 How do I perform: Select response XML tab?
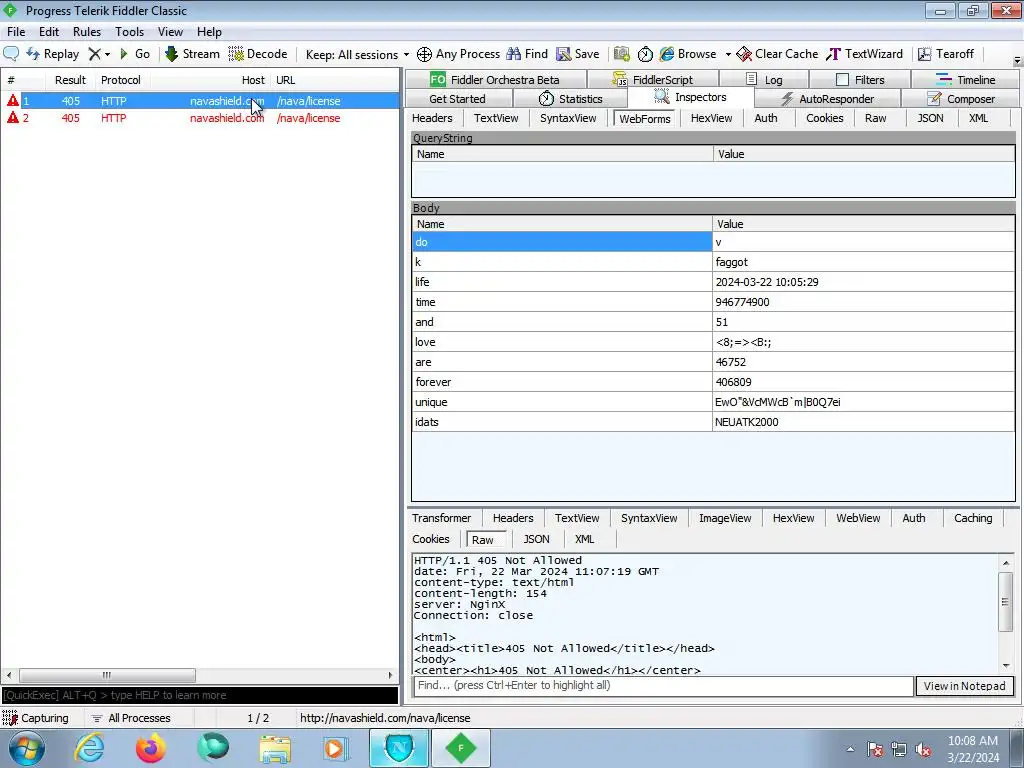click(x=584, y=539)
